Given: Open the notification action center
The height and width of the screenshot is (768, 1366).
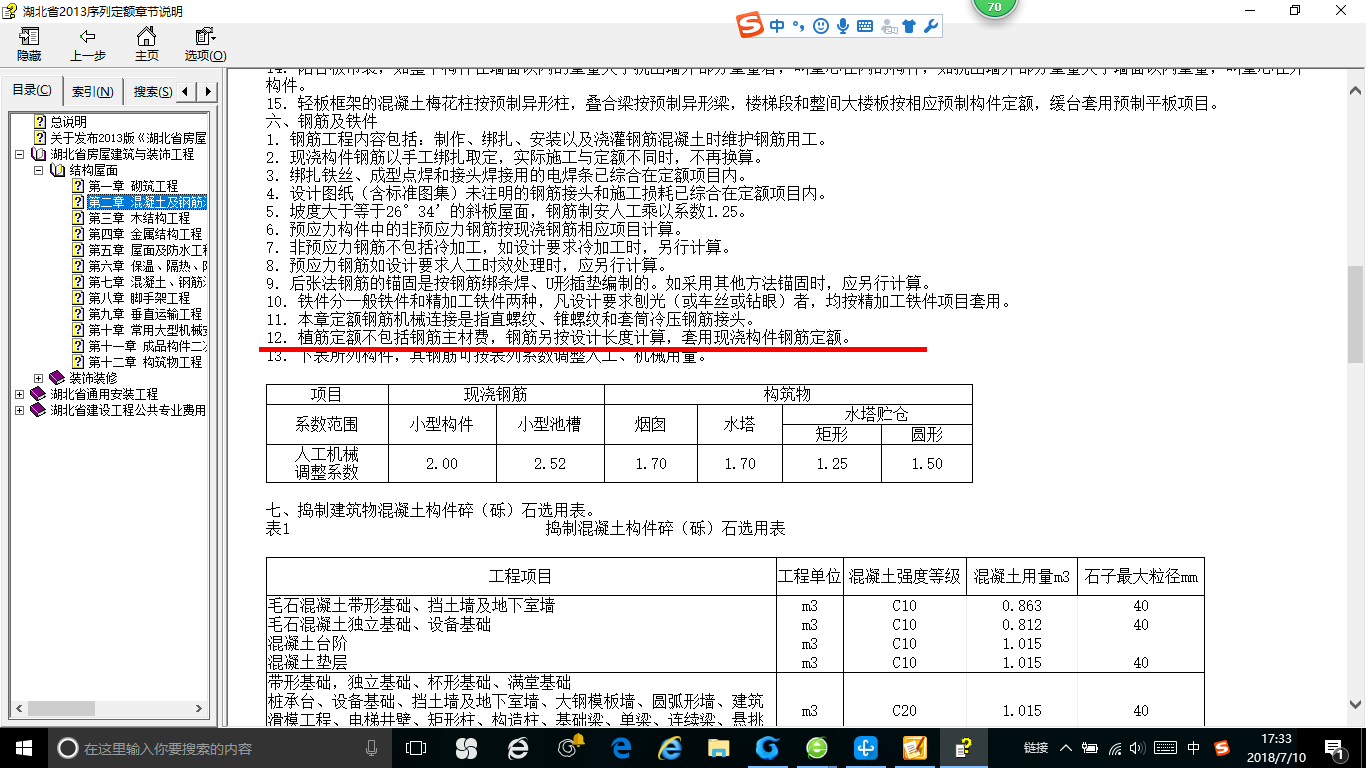Looking at the screenshot, I should pos(1336,747).
